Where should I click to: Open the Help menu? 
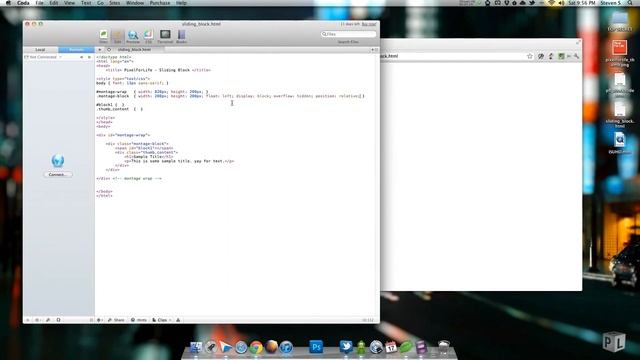click(181, 3)
